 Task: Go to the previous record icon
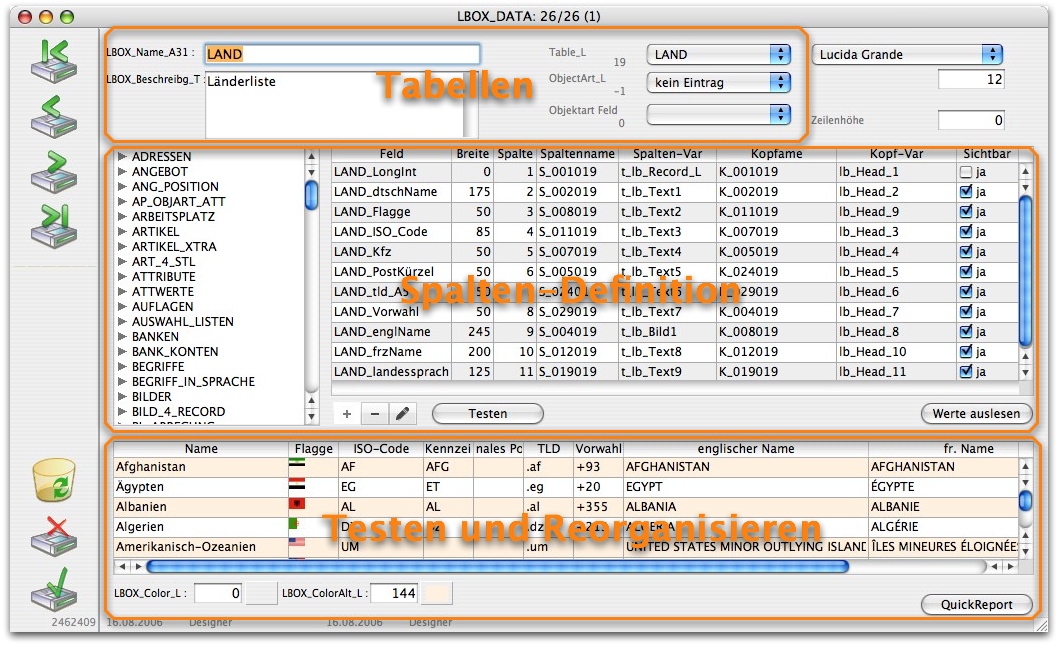54,116
